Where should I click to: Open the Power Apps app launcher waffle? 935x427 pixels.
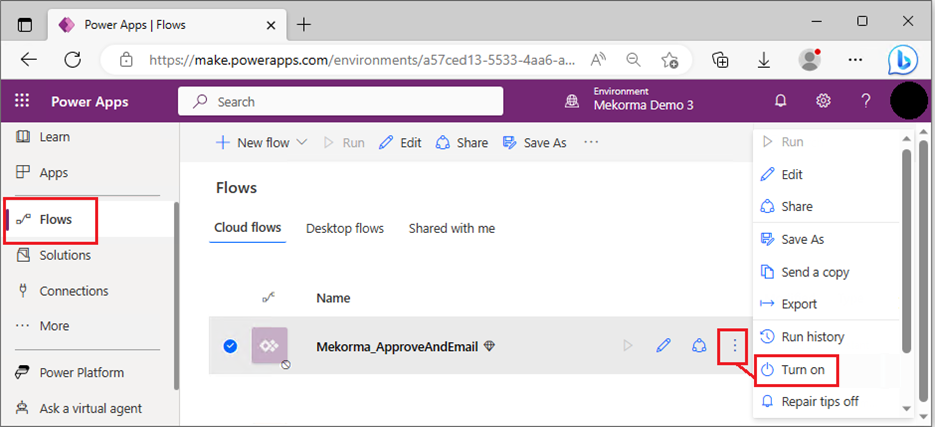[22, 101]
